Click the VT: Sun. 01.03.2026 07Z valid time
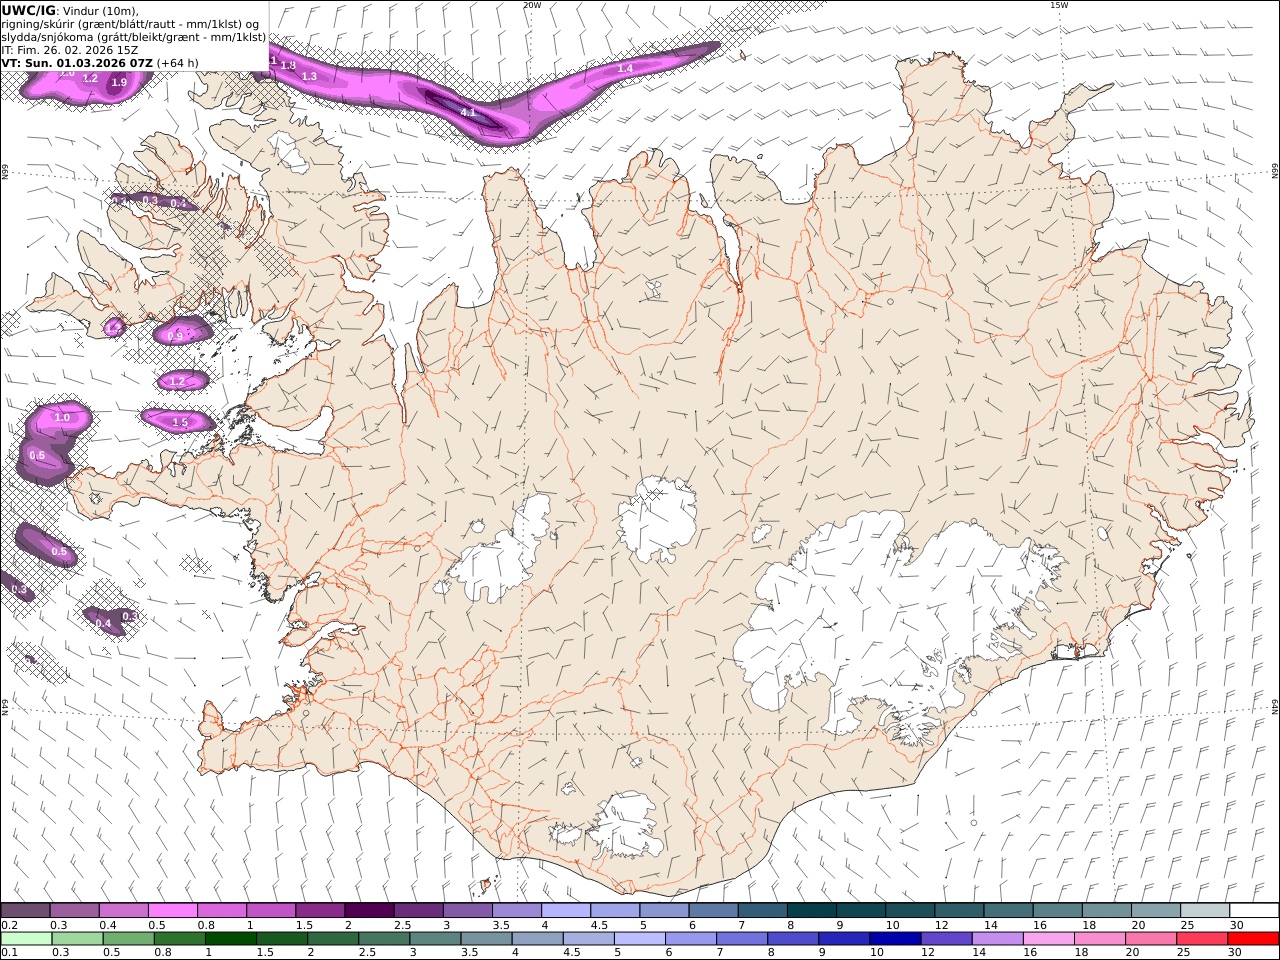 [77, 63]
